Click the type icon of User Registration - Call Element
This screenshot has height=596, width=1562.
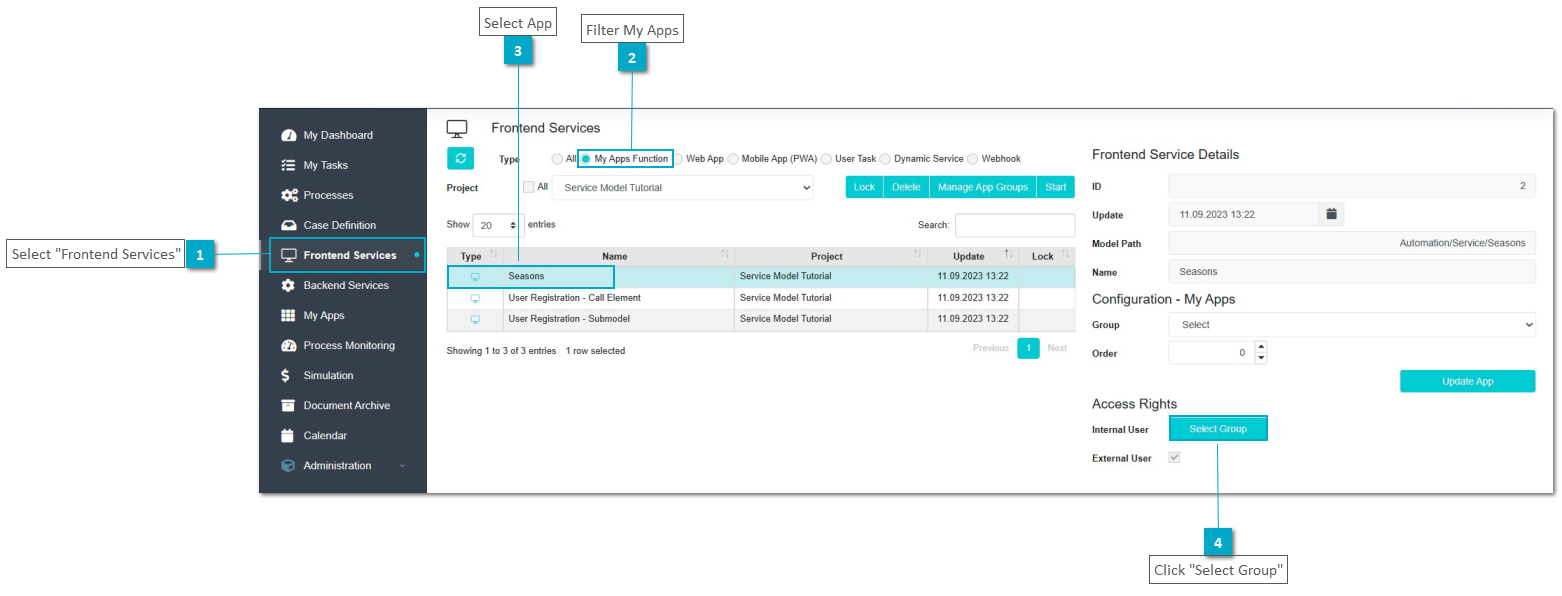pos(475,298)
